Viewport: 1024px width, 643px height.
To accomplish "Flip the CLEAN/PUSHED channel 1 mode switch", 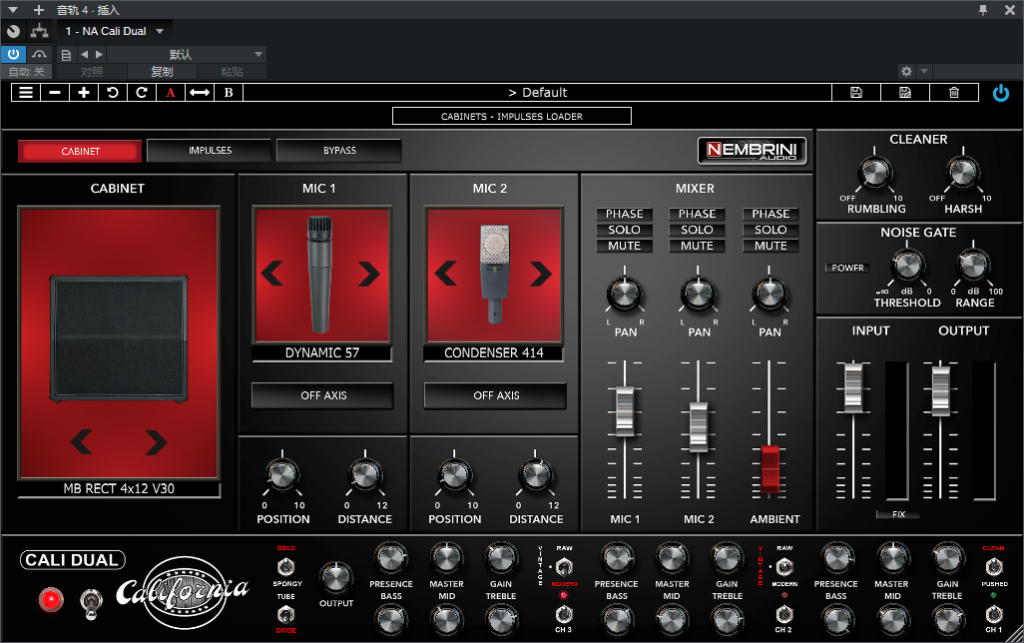I will click(993, 567).
